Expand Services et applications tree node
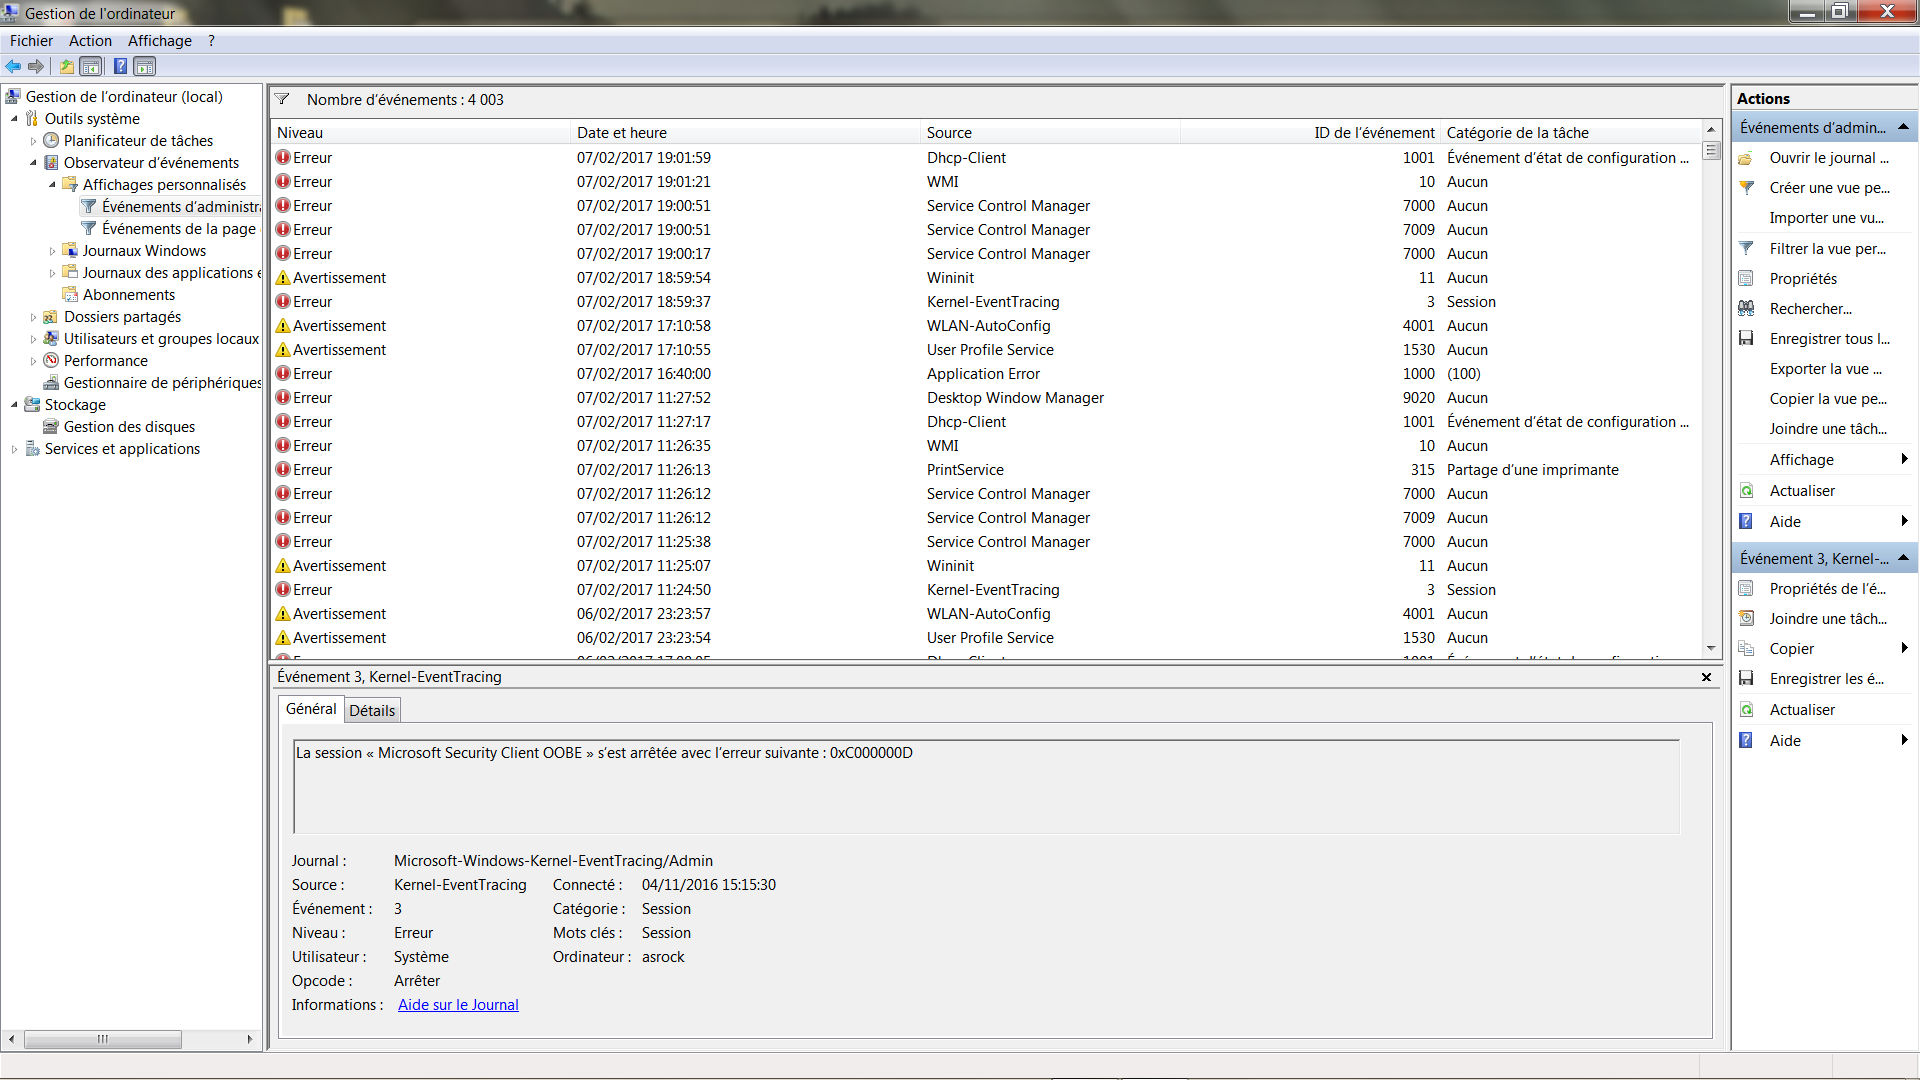The image size is (1920, 1080). click(14, 449)
